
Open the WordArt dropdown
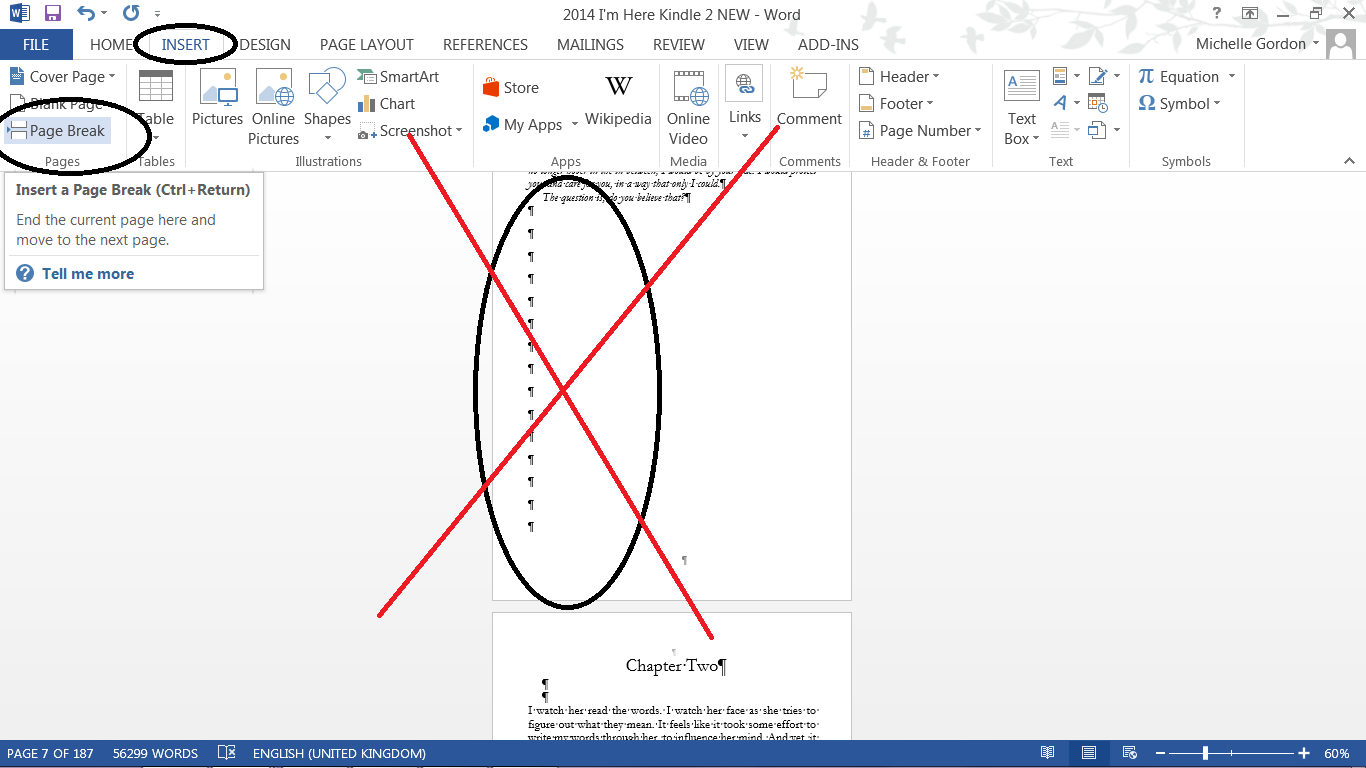pyautogui.click(x=1066, y=103)
